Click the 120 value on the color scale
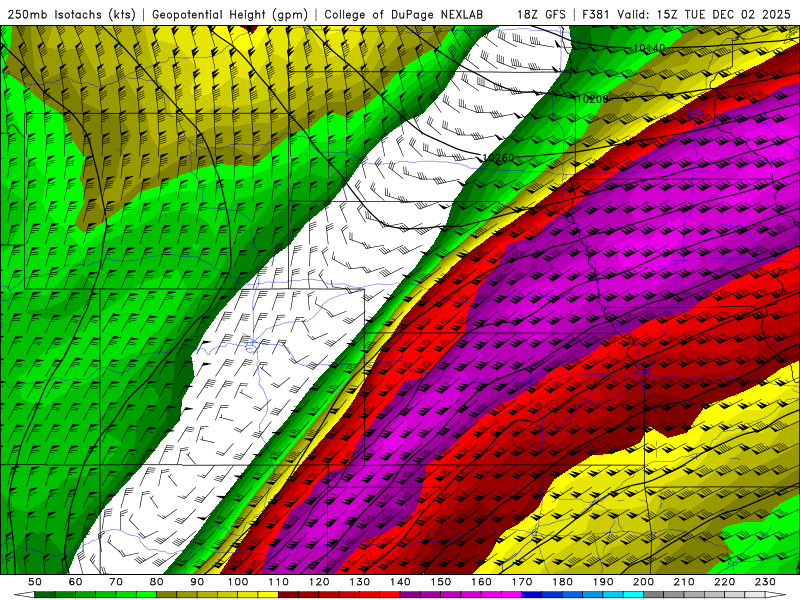This screenshot has width=800, height=600. click(319, 582)
